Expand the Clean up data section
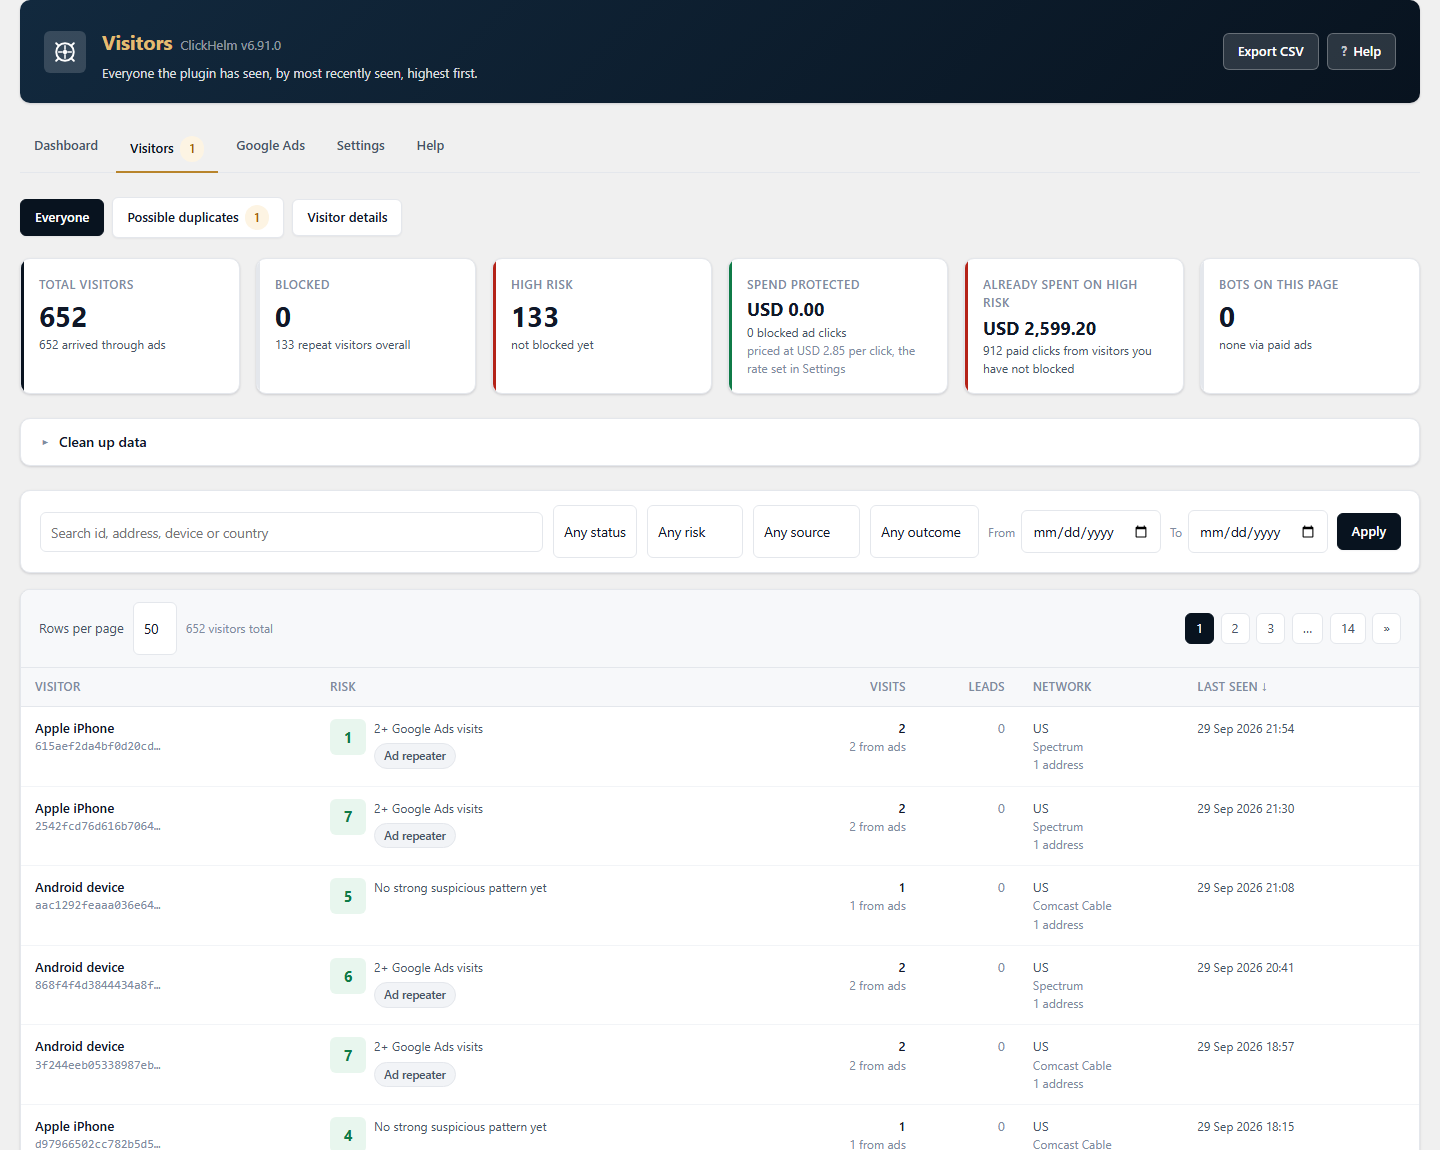 [x=720, y=442]
